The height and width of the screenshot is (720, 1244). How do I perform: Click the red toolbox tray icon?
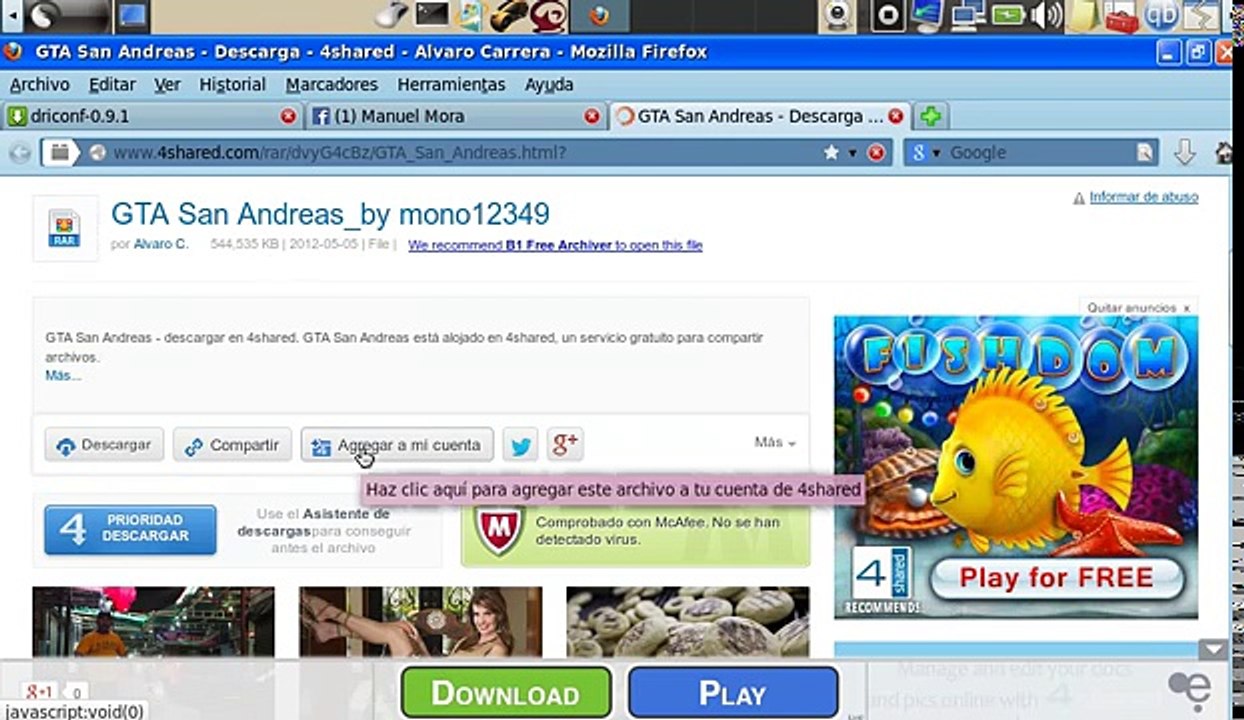coord(1123,16)
